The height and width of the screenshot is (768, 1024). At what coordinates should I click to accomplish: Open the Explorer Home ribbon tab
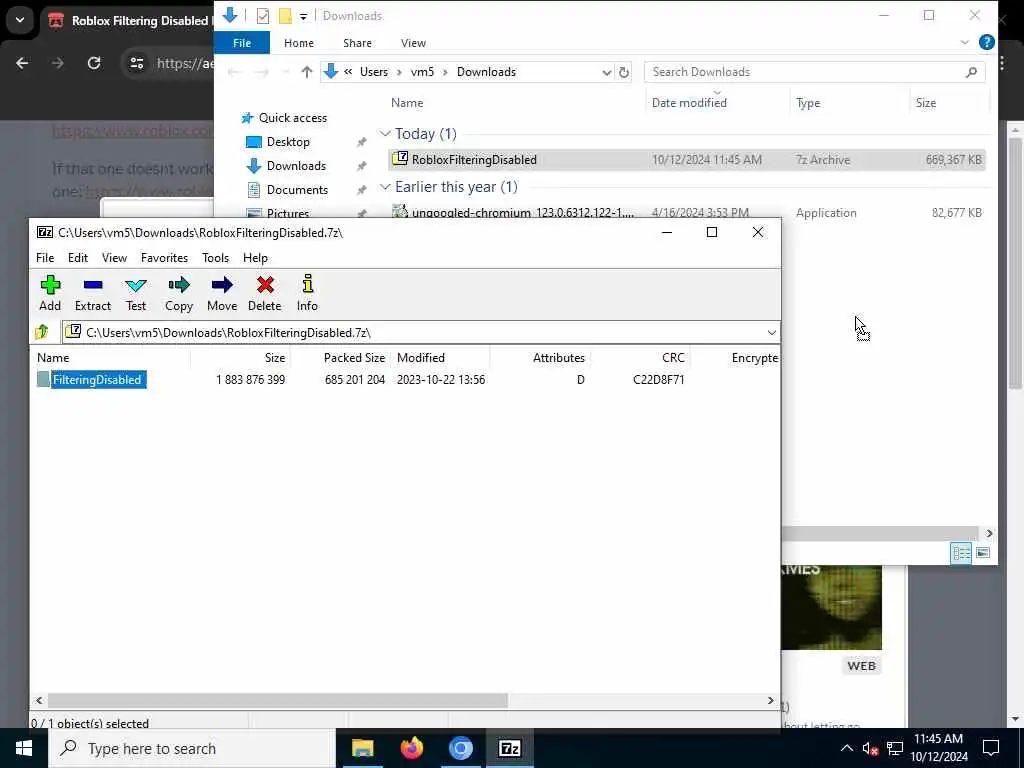299,42
